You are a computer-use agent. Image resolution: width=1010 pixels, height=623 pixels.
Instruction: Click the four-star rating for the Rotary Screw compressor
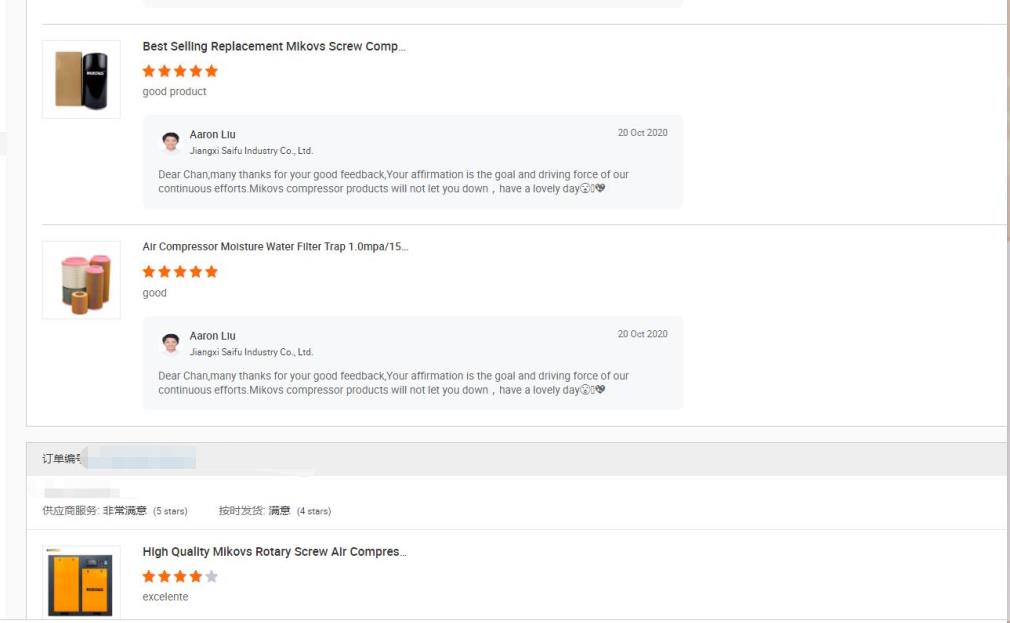[172, 576]
